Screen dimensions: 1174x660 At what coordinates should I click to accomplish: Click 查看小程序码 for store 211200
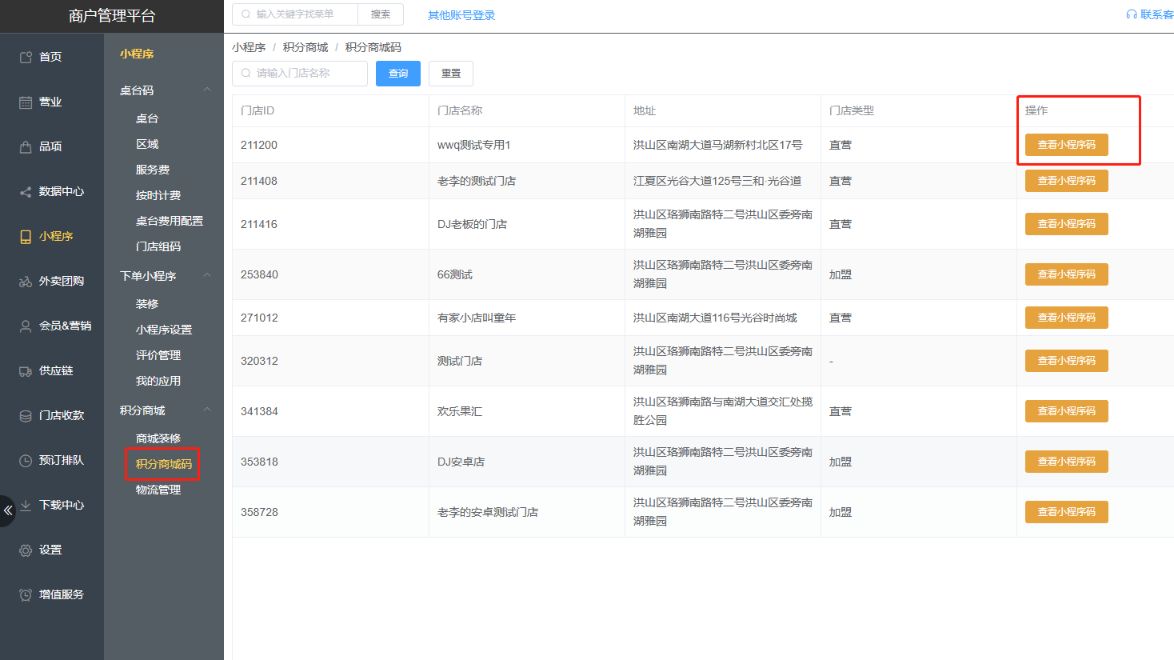[1066, 145]
